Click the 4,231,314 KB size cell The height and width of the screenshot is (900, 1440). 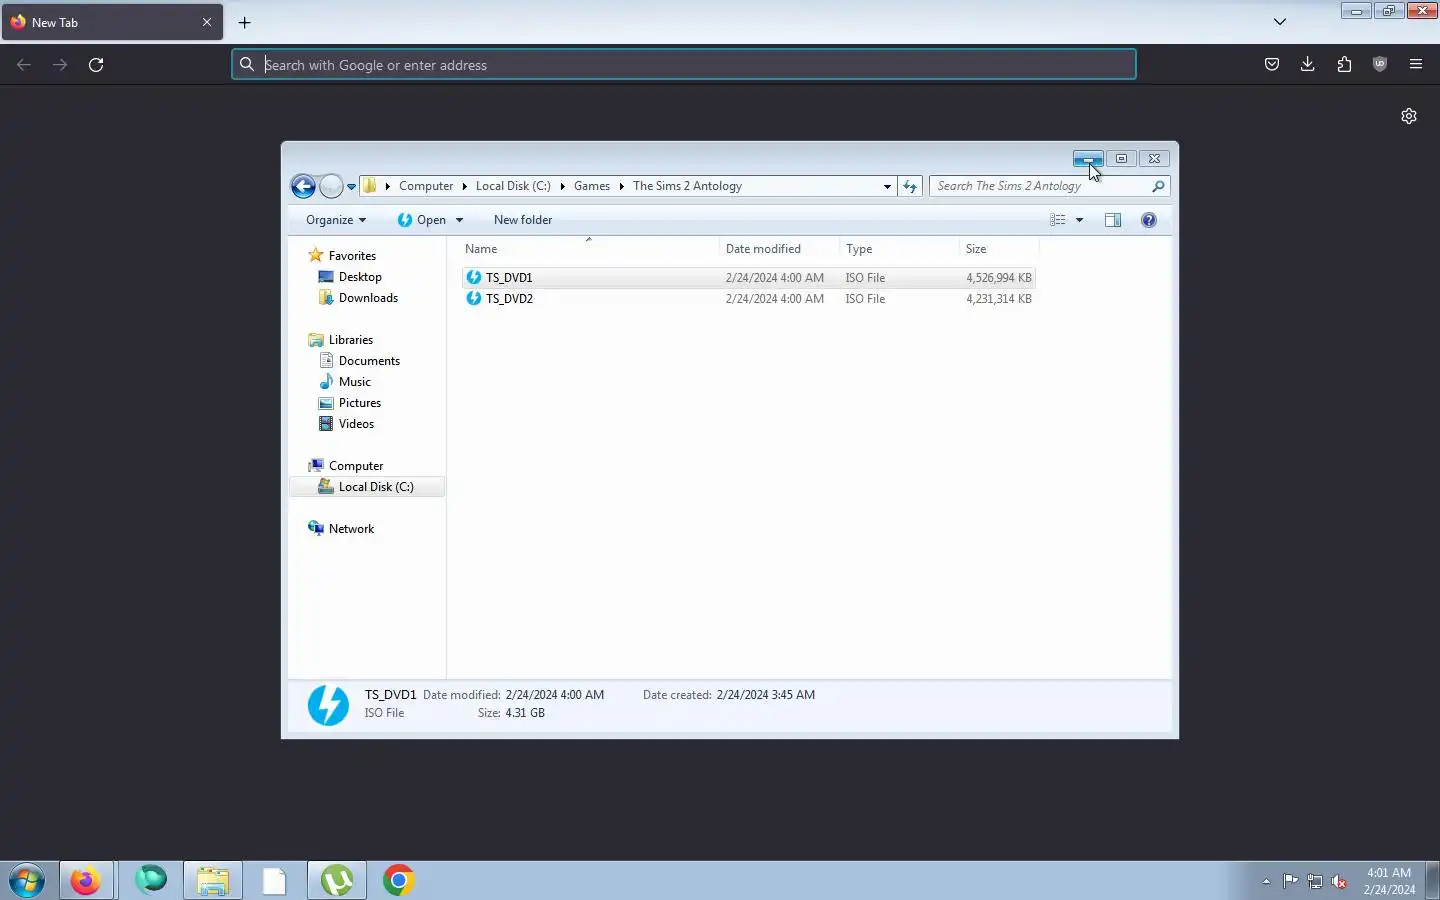point(998,299)
